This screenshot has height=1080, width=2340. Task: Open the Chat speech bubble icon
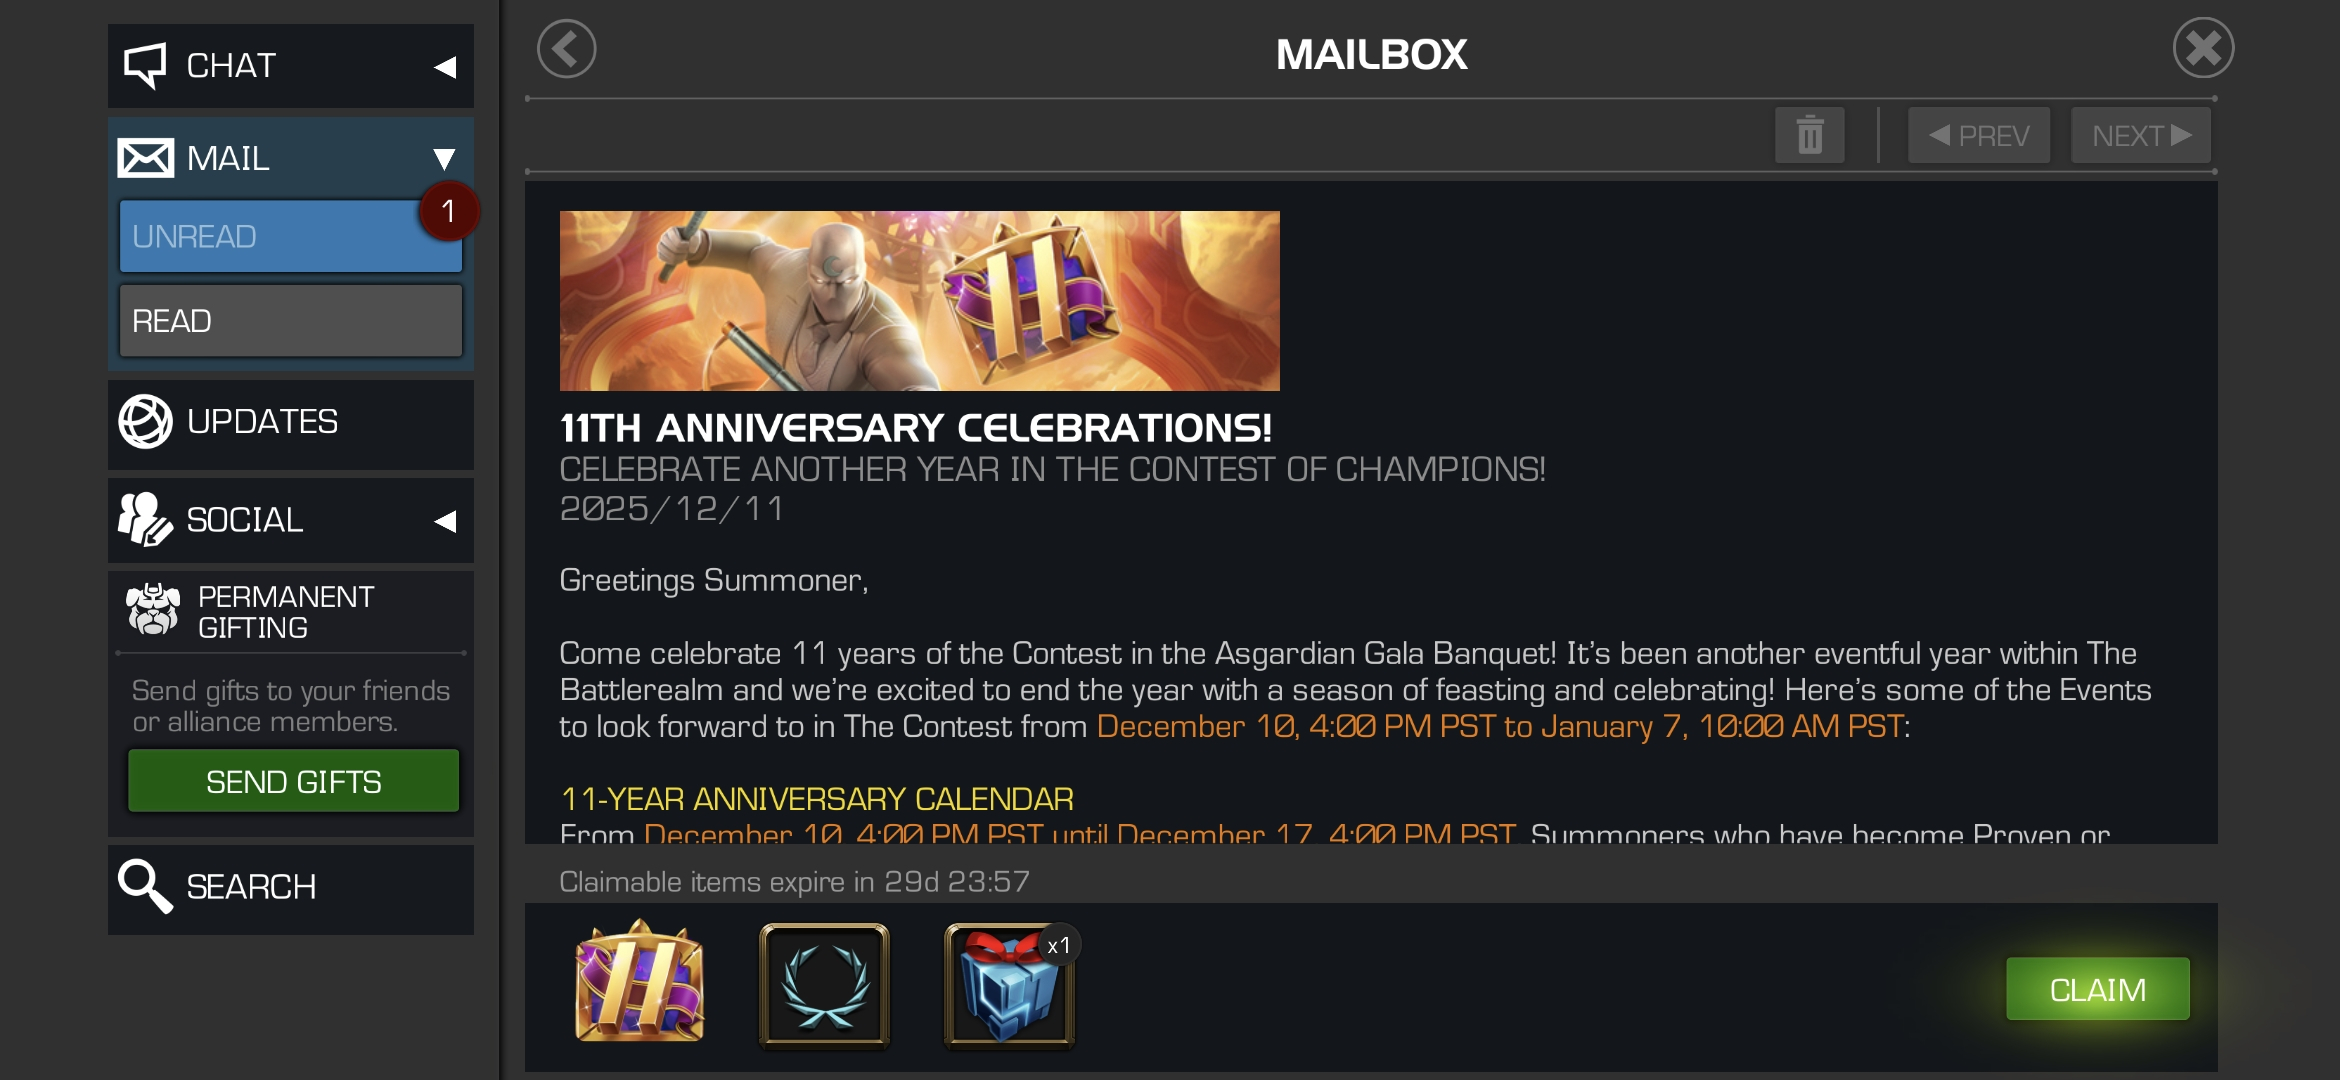pyautogui.click(x=145, y=66)
